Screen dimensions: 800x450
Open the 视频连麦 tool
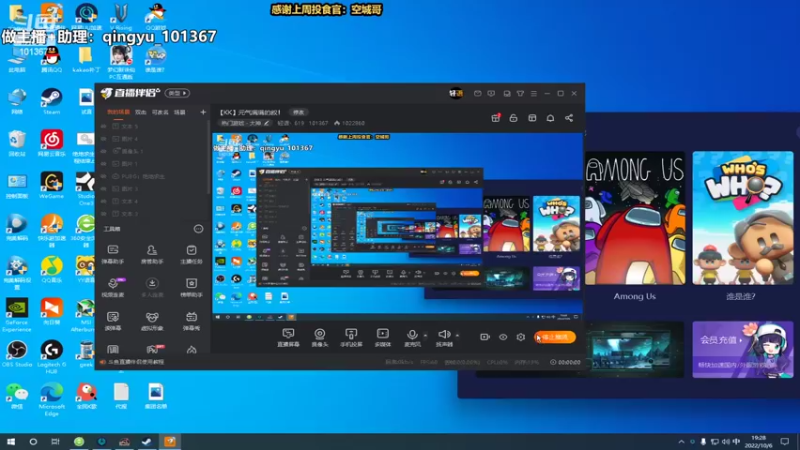coord(113,287)
